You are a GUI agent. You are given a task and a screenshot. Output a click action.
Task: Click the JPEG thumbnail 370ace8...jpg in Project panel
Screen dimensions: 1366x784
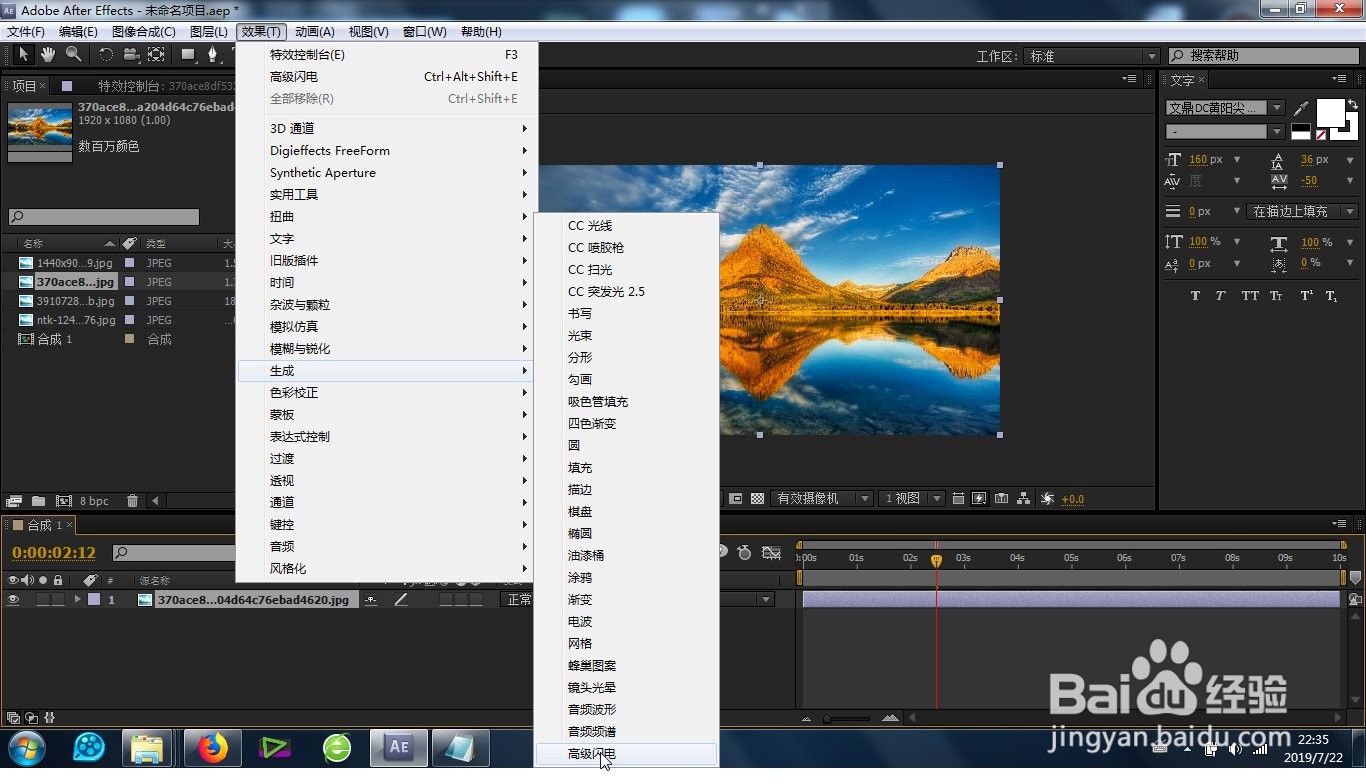23,282
